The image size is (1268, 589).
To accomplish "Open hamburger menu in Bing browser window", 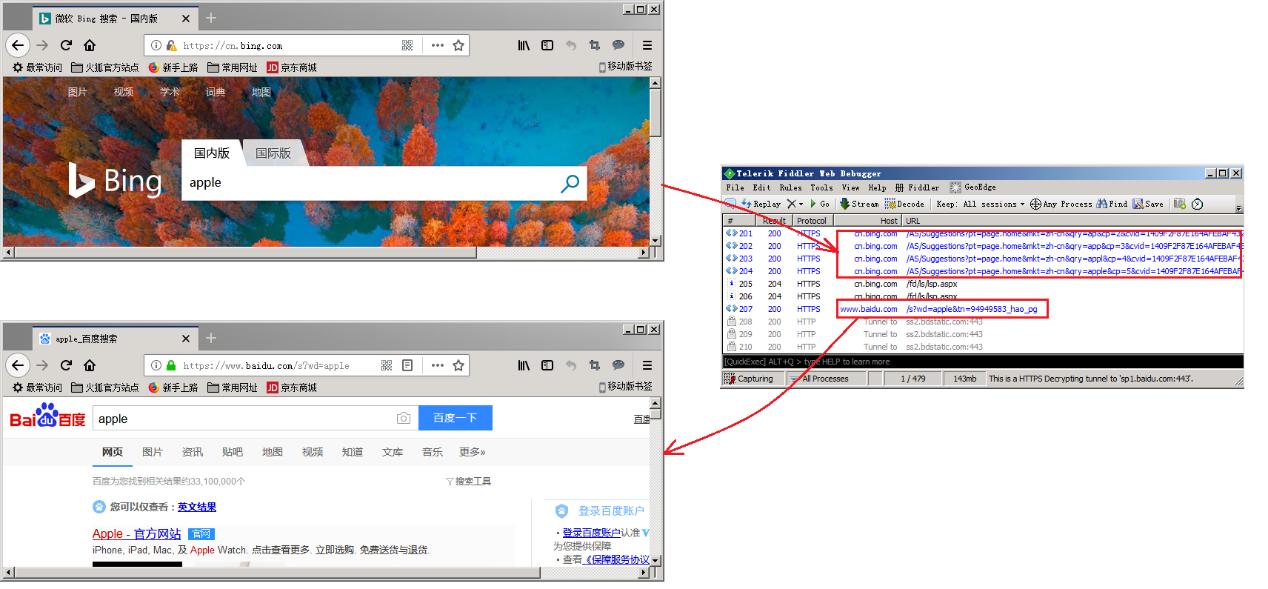I will point(647,45).
